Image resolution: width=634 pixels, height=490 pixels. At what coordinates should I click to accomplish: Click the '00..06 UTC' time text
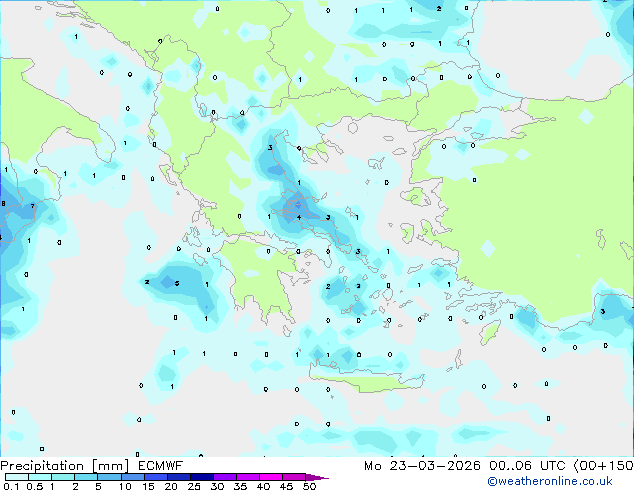click(527, 466)
